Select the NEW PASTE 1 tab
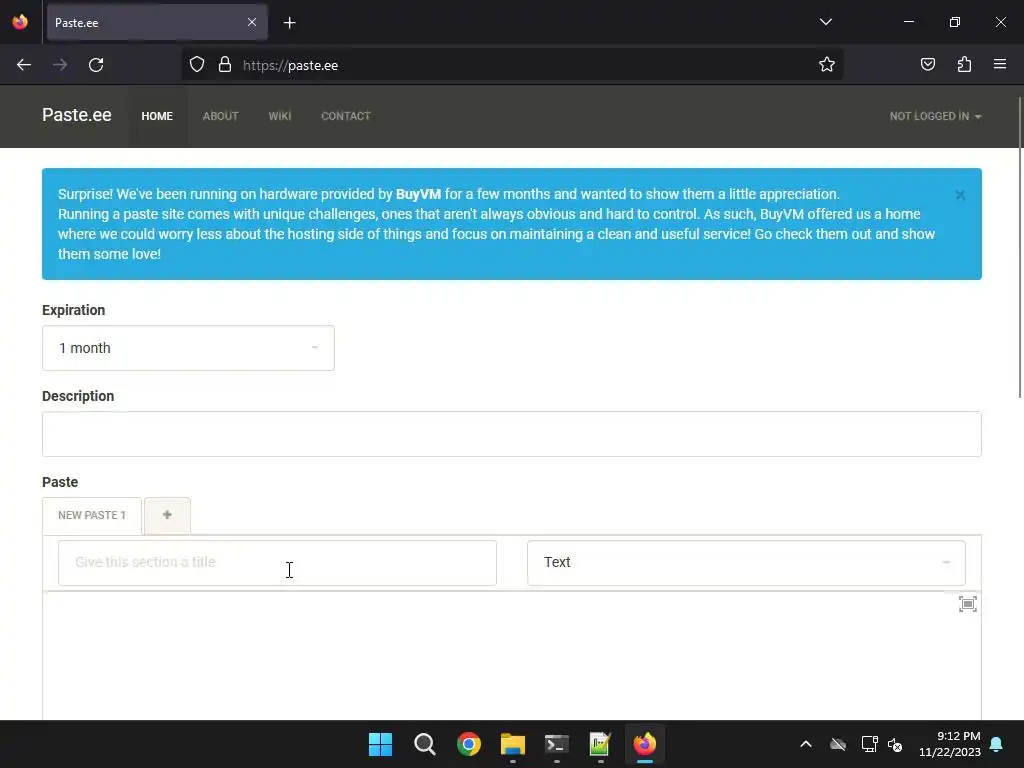The width and height of the screenshot is (1024, 768). coord(92,516)
